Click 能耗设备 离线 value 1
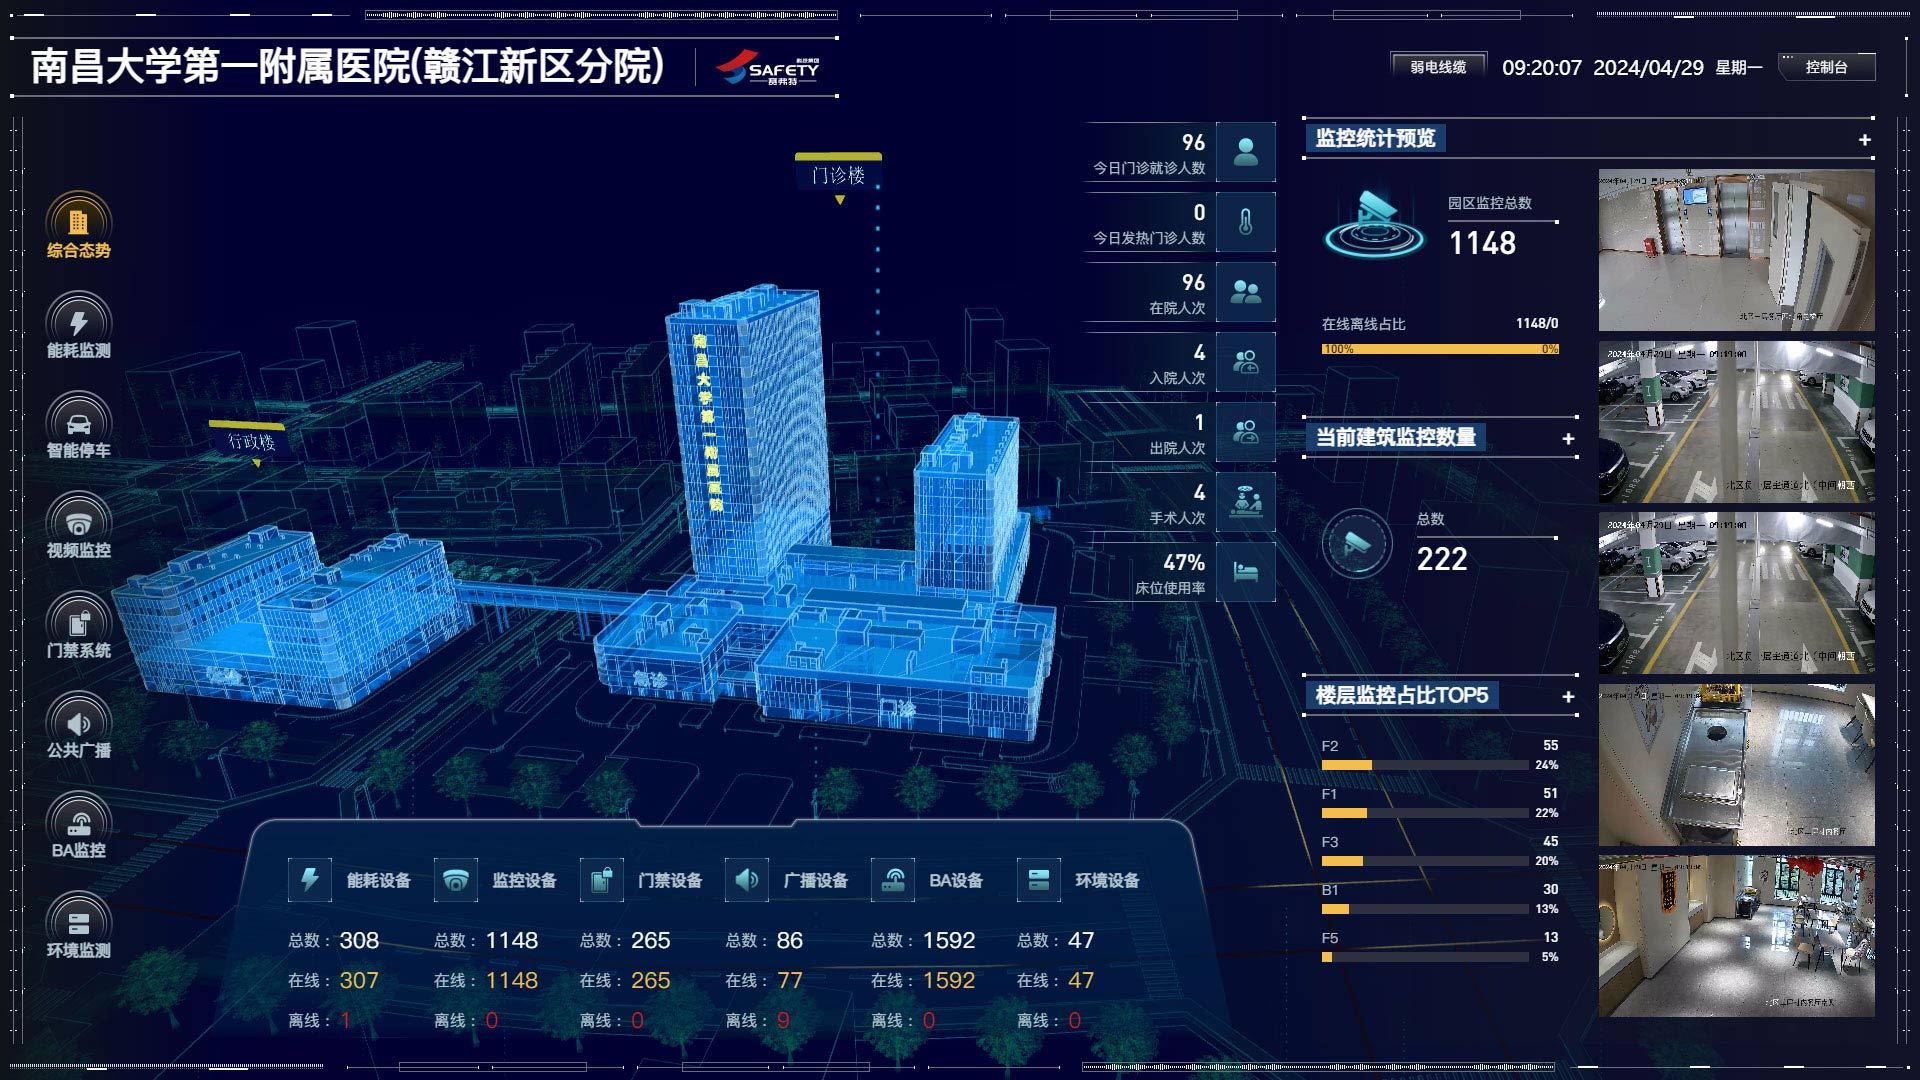The image size is (1920, 1080). [x=345, y=1020]
